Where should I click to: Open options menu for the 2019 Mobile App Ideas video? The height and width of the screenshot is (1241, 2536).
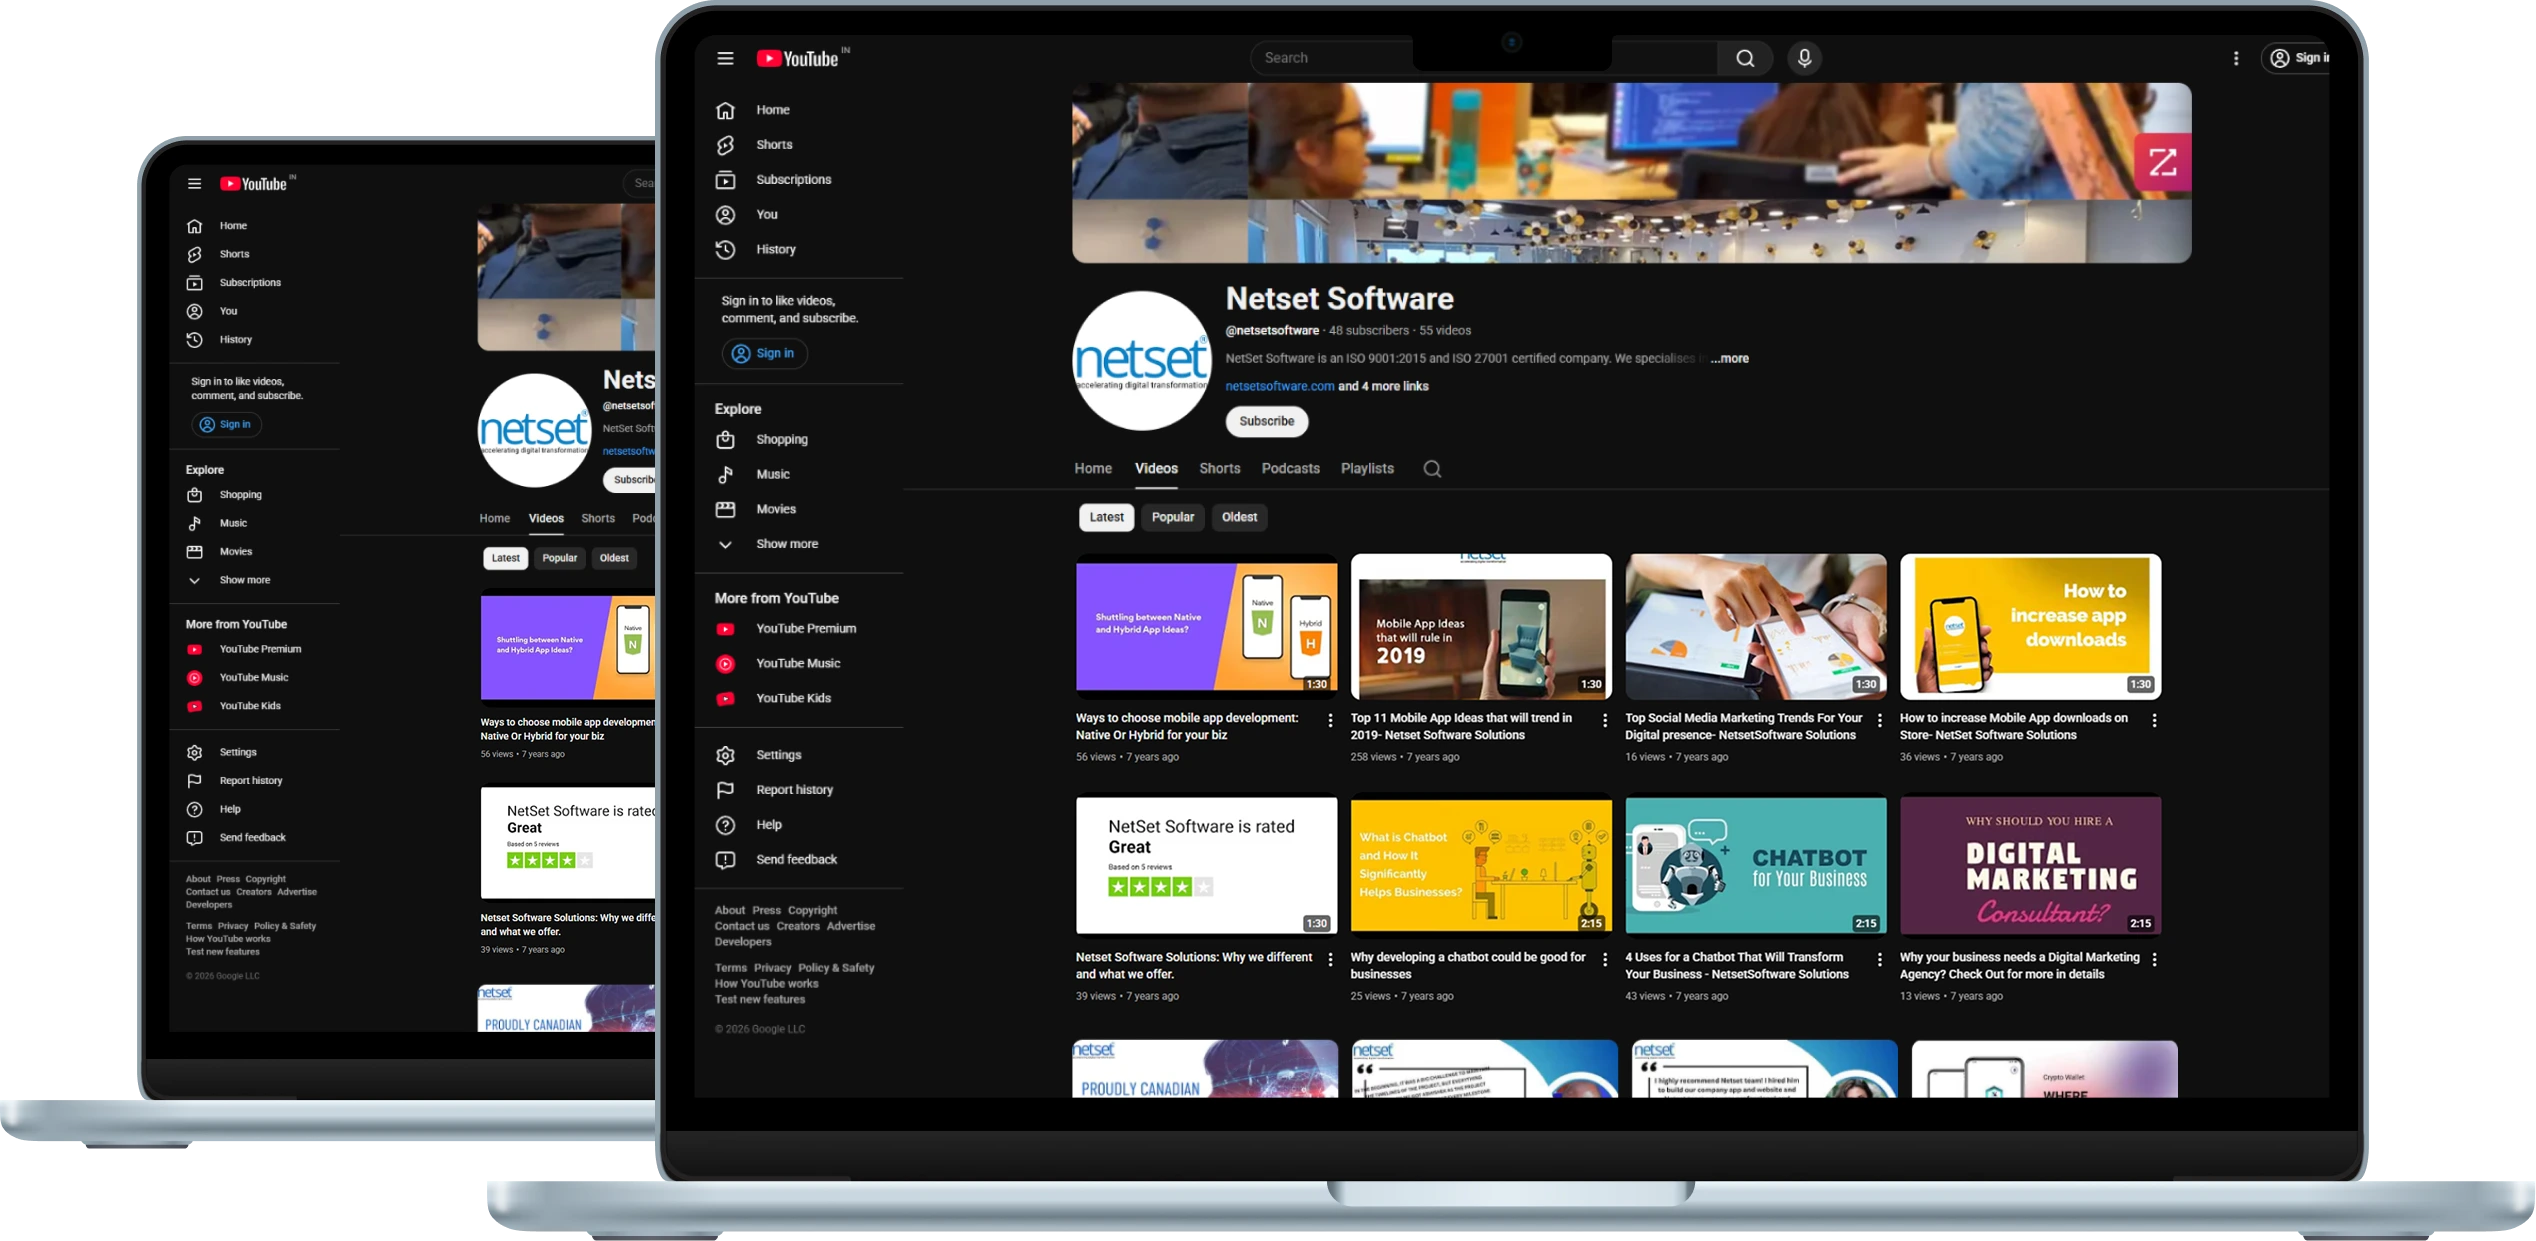coord(1605,720)
